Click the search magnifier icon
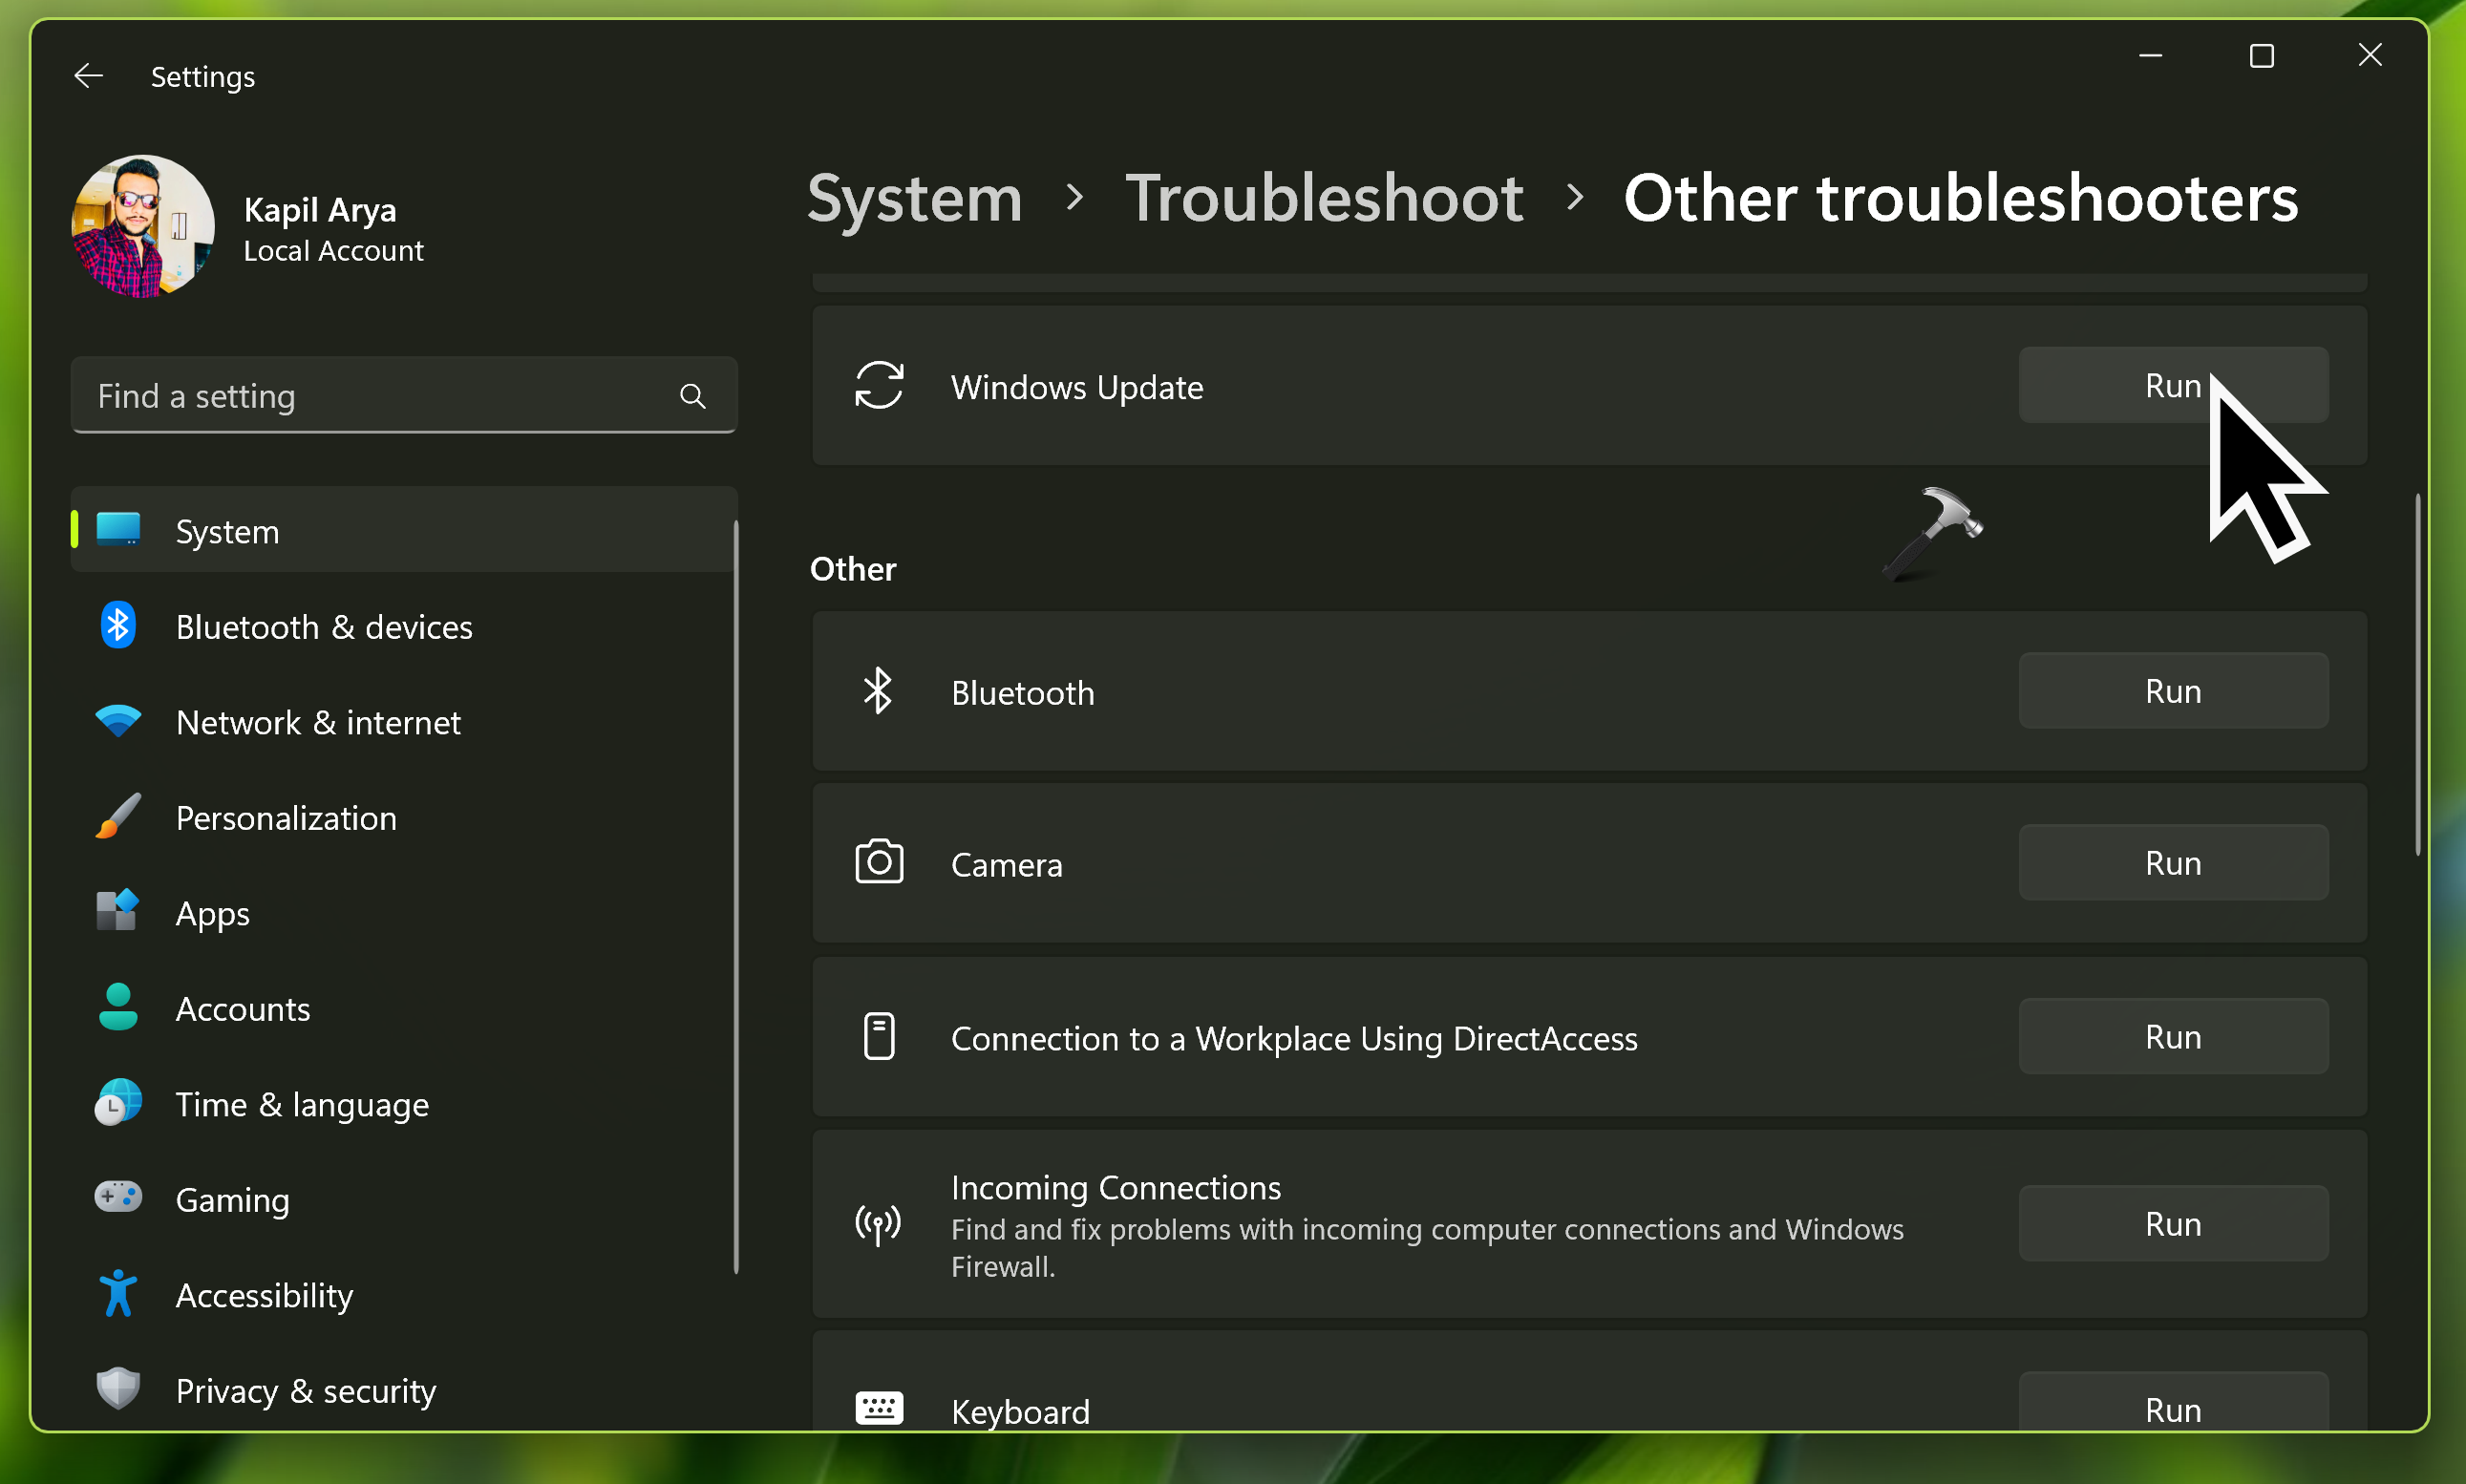 pos(692,397)
